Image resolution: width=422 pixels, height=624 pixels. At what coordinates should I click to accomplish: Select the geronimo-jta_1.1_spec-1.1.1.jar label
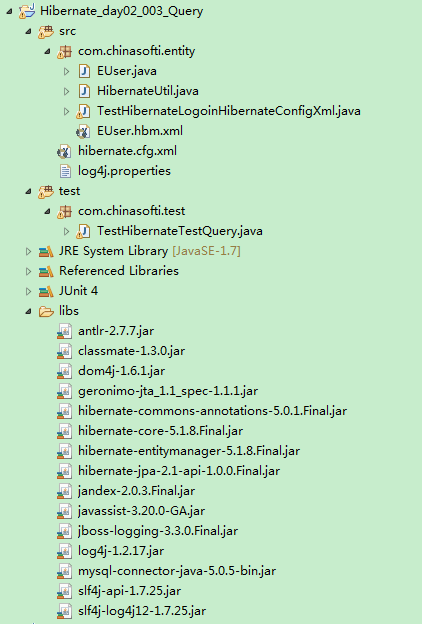(168, 391)
